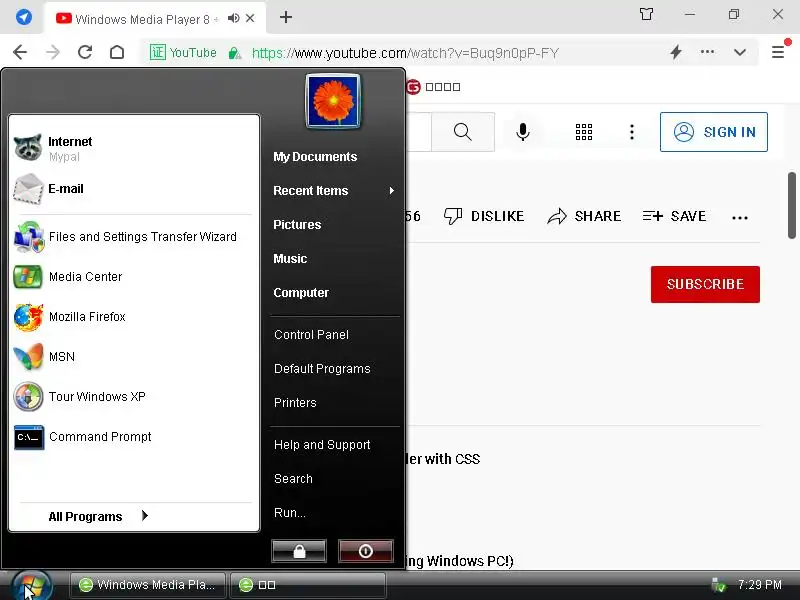
Task: Click the blue browser logo icon
Action: [x=23, y=17]
